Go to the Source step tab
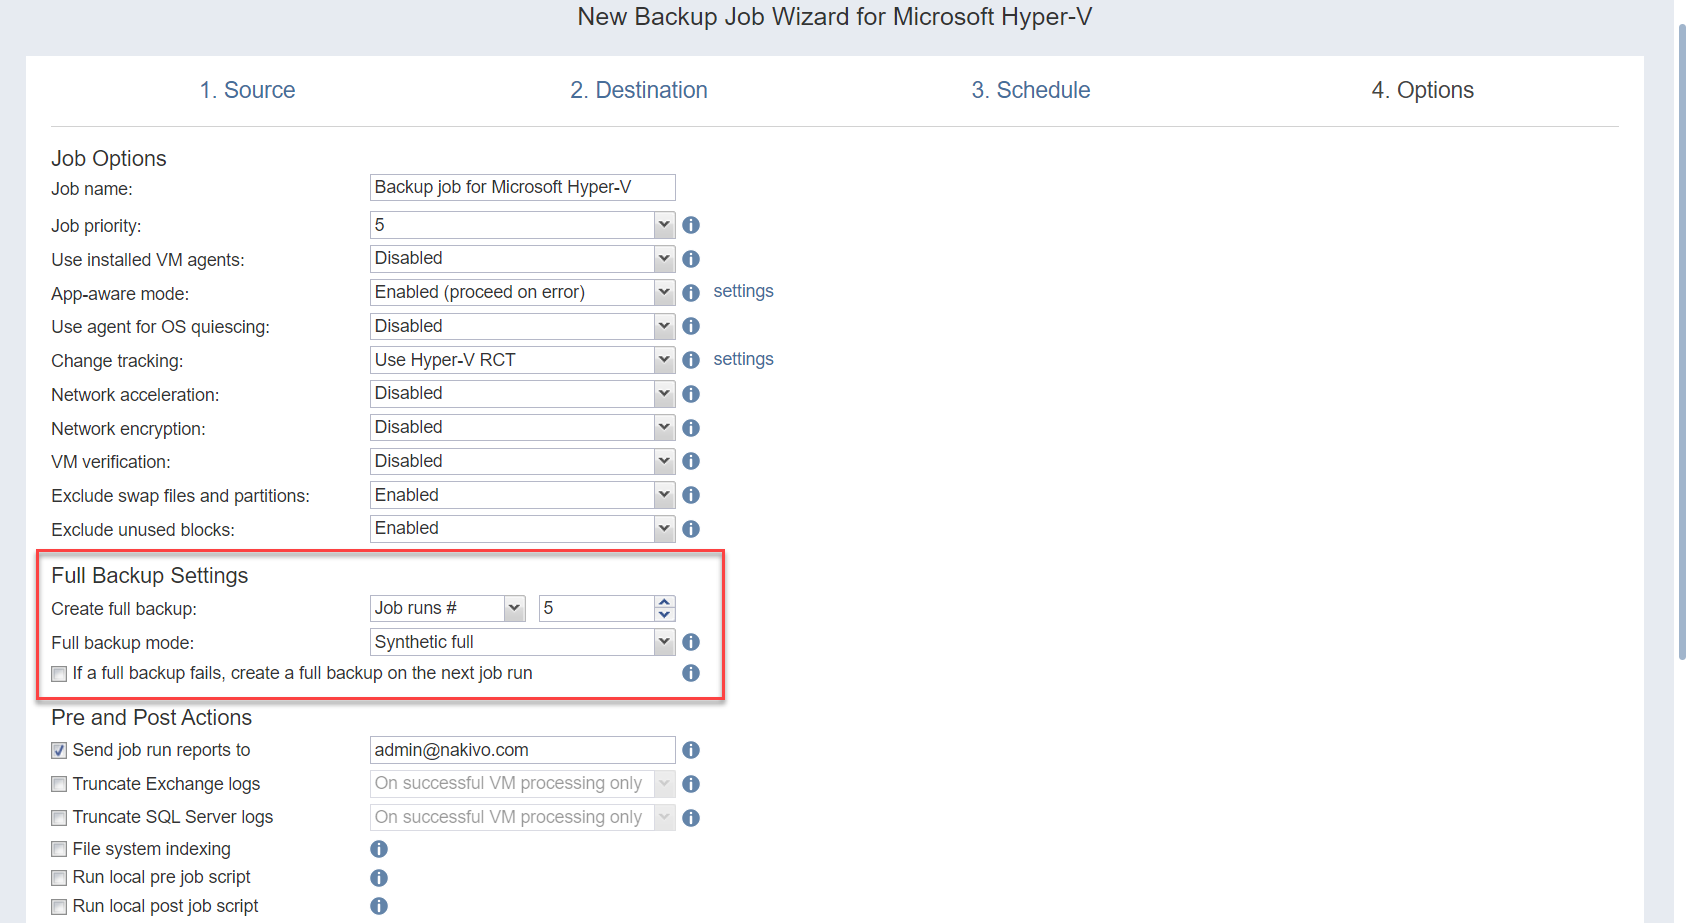 click(247, 90)
